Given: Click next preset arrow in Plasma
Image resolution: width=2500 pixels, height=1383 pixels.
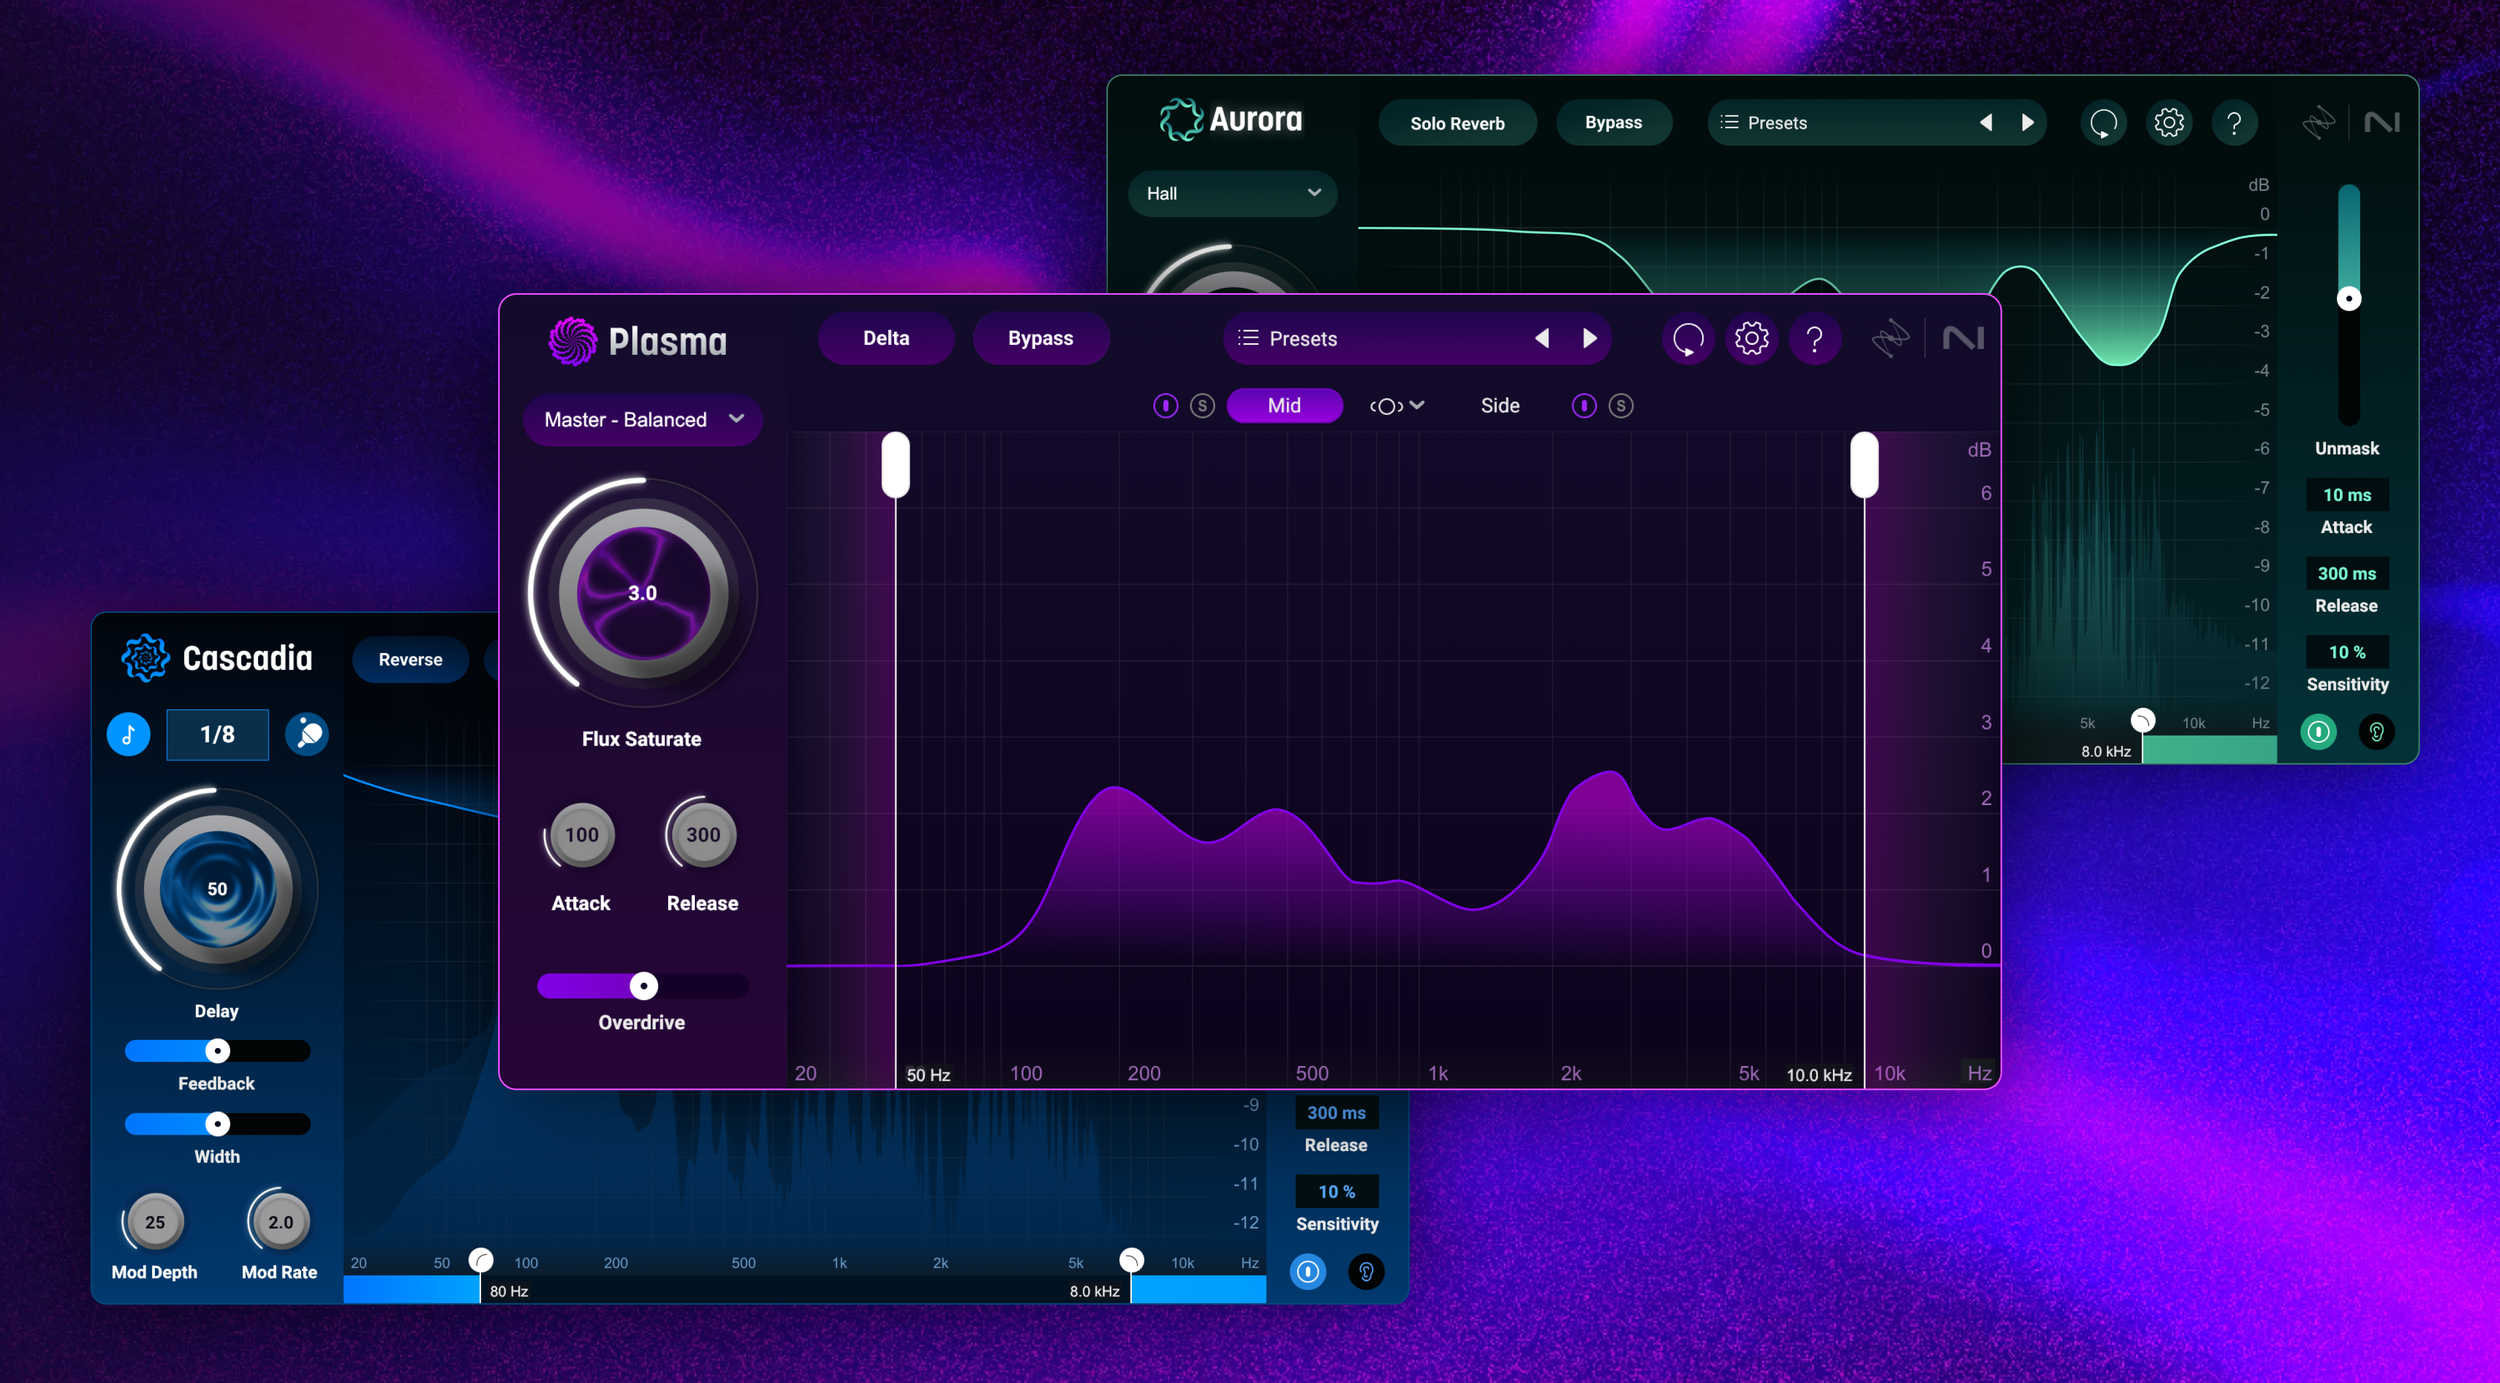Looking at the screenshot, I should point(1590,339).
